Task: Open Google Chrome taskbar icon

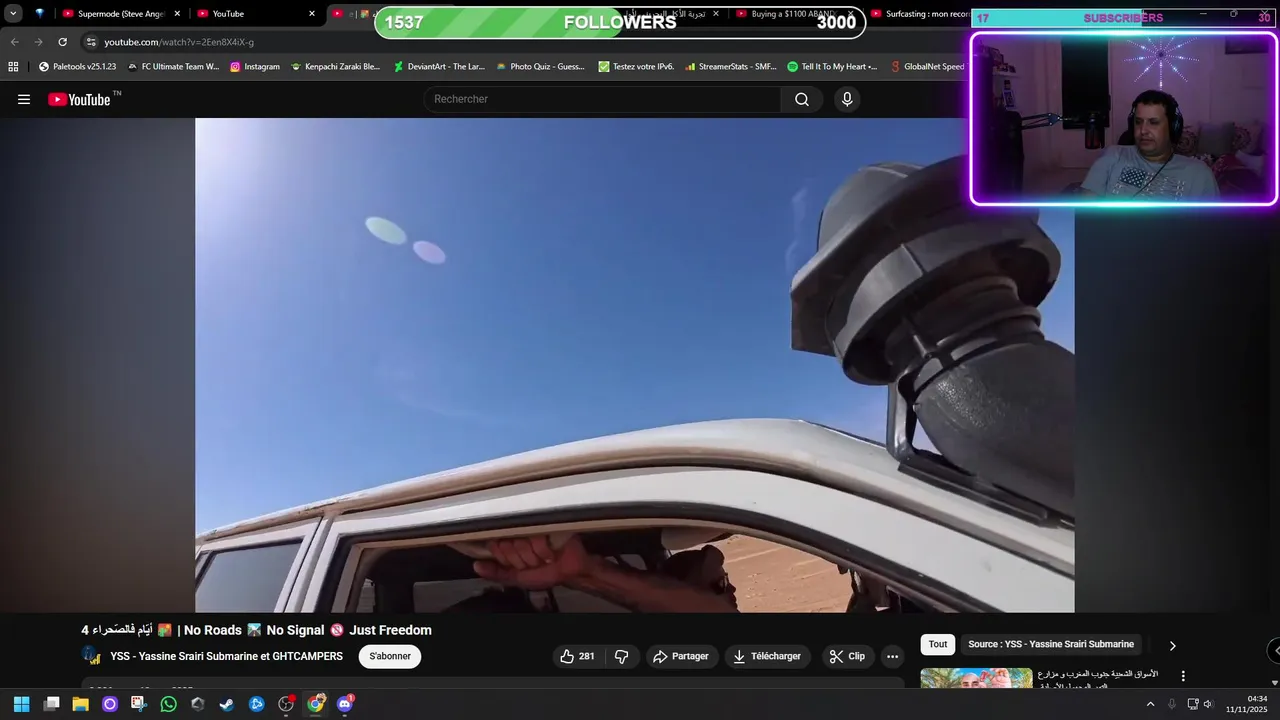Action: (x=316, y=704)
